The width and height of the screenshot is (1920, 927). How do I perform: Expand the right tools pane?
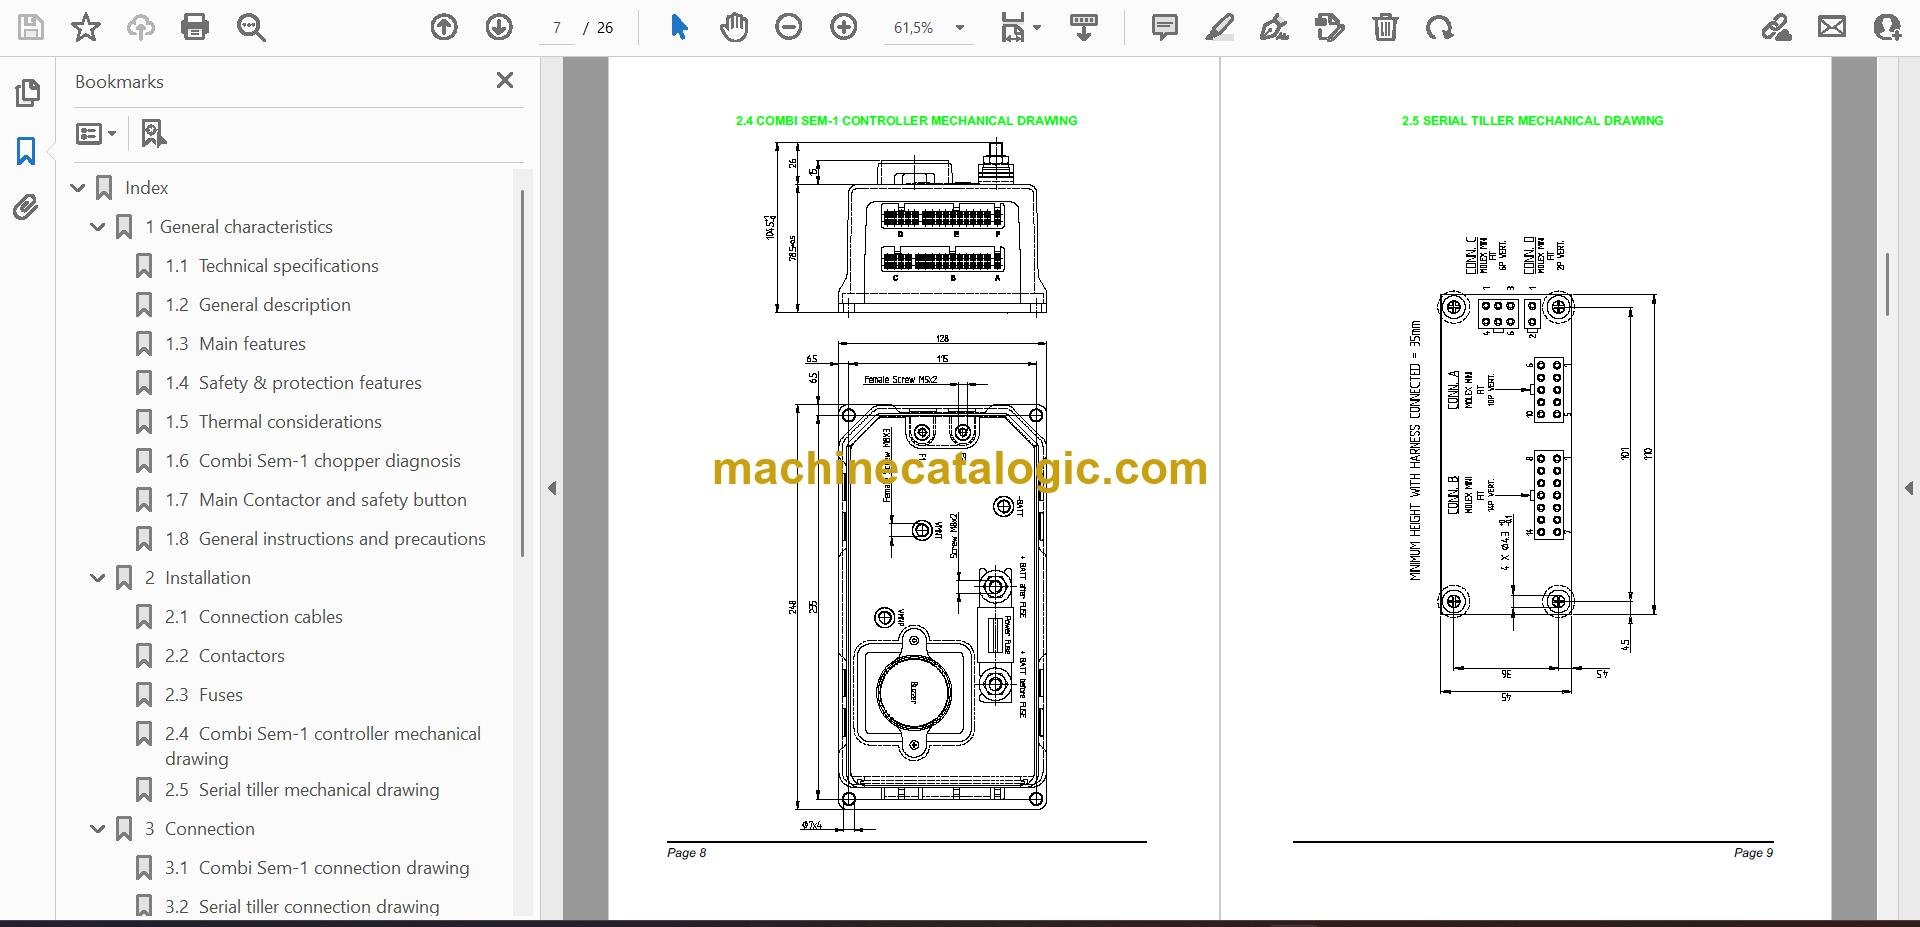(1908, 488)
